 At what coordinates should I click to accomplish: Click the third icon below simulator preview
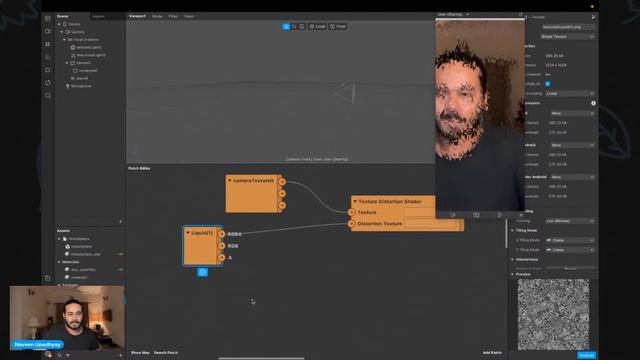[500, 215]
